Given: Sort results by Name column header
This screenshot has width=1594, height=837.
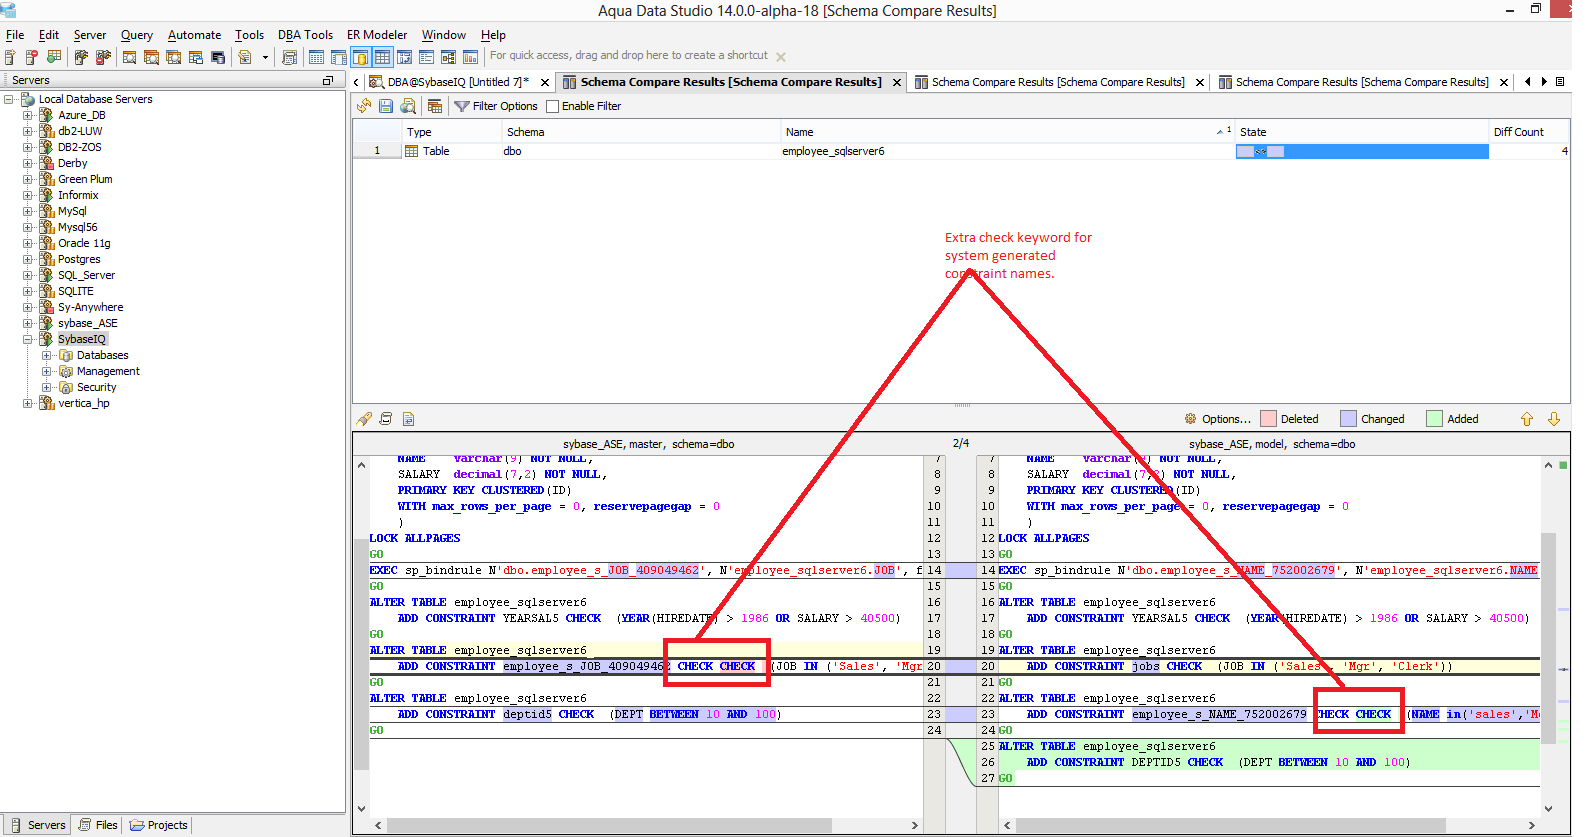Looking at the screenshot, I should click(1007, 132).
